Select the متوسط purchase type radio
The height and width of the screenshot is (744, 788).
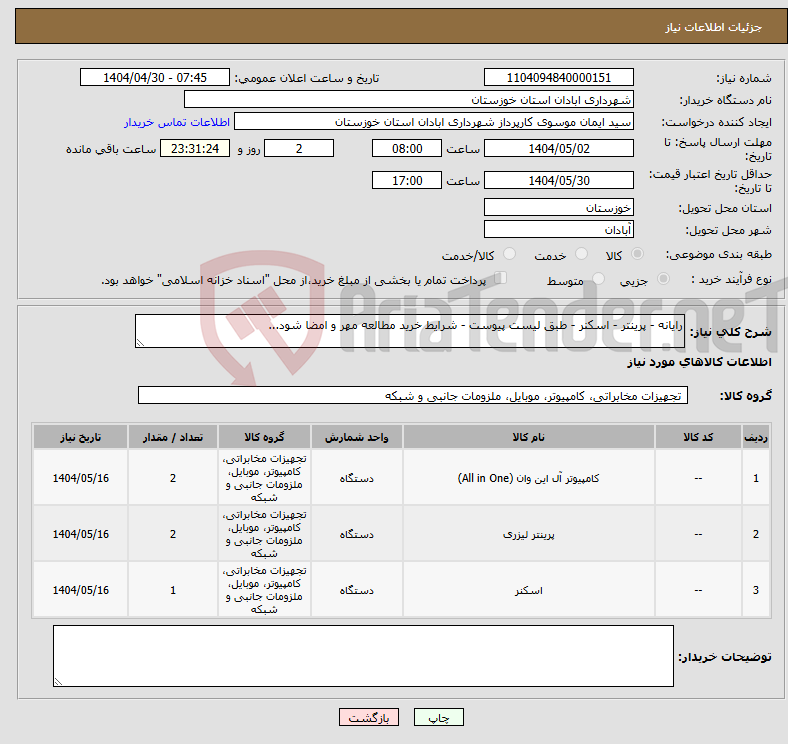(x=599, y=279)
